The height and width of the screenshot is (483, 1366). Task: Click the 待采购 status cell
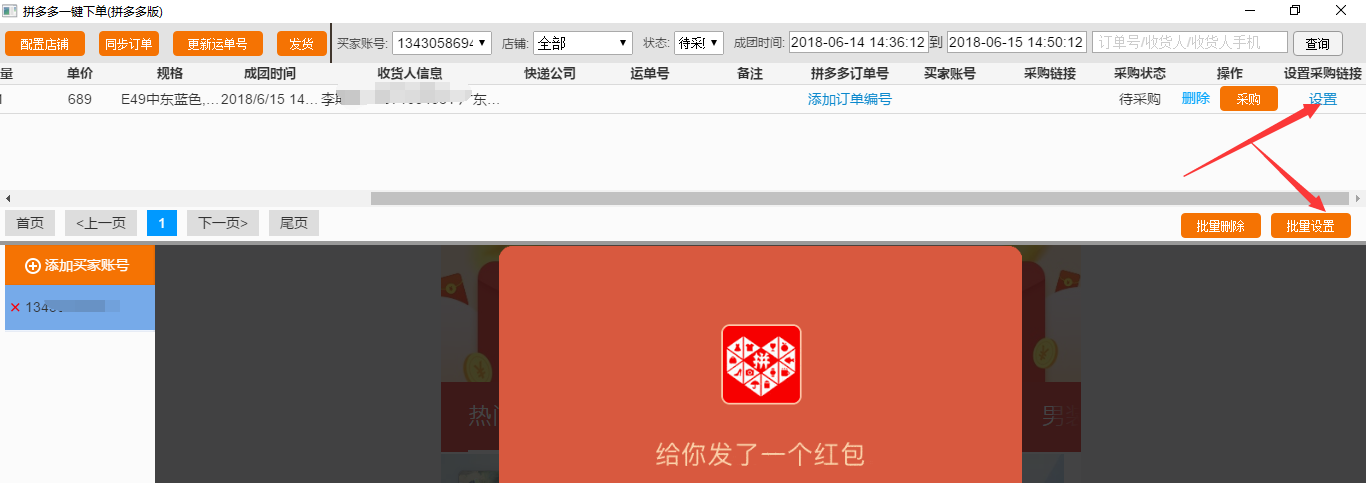tap(1140, 99)
